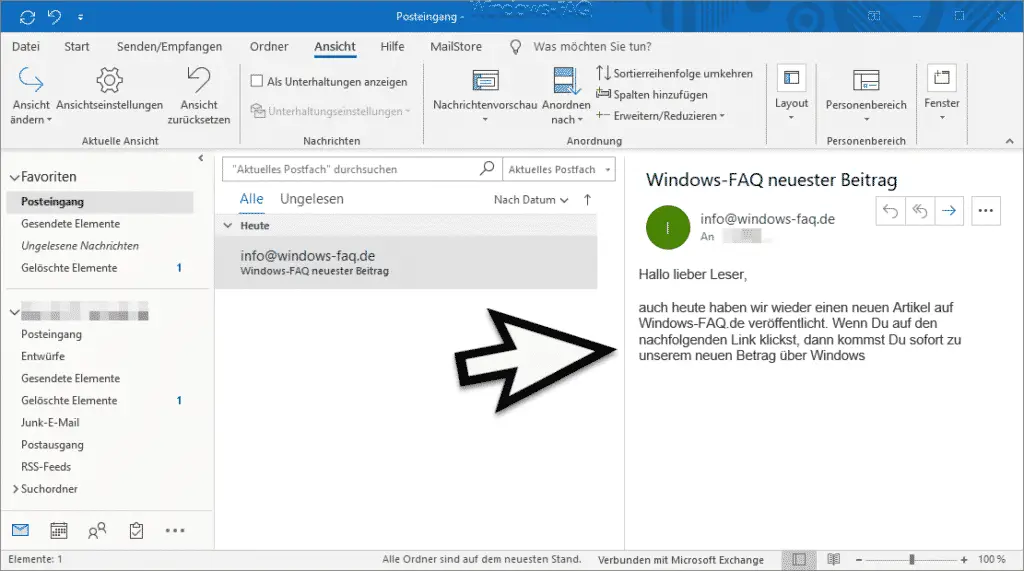Open Ansichtseinstellungen gear button
This screenshot has width=1024, height=571.
[109, 89]
